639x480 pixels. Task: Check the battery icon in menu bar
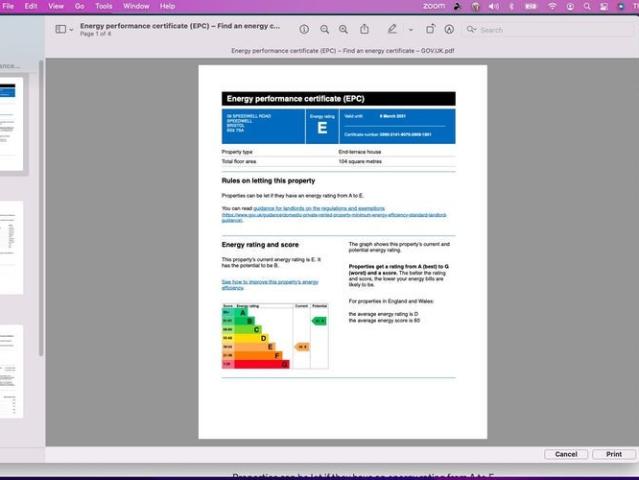tap(531, 6)
